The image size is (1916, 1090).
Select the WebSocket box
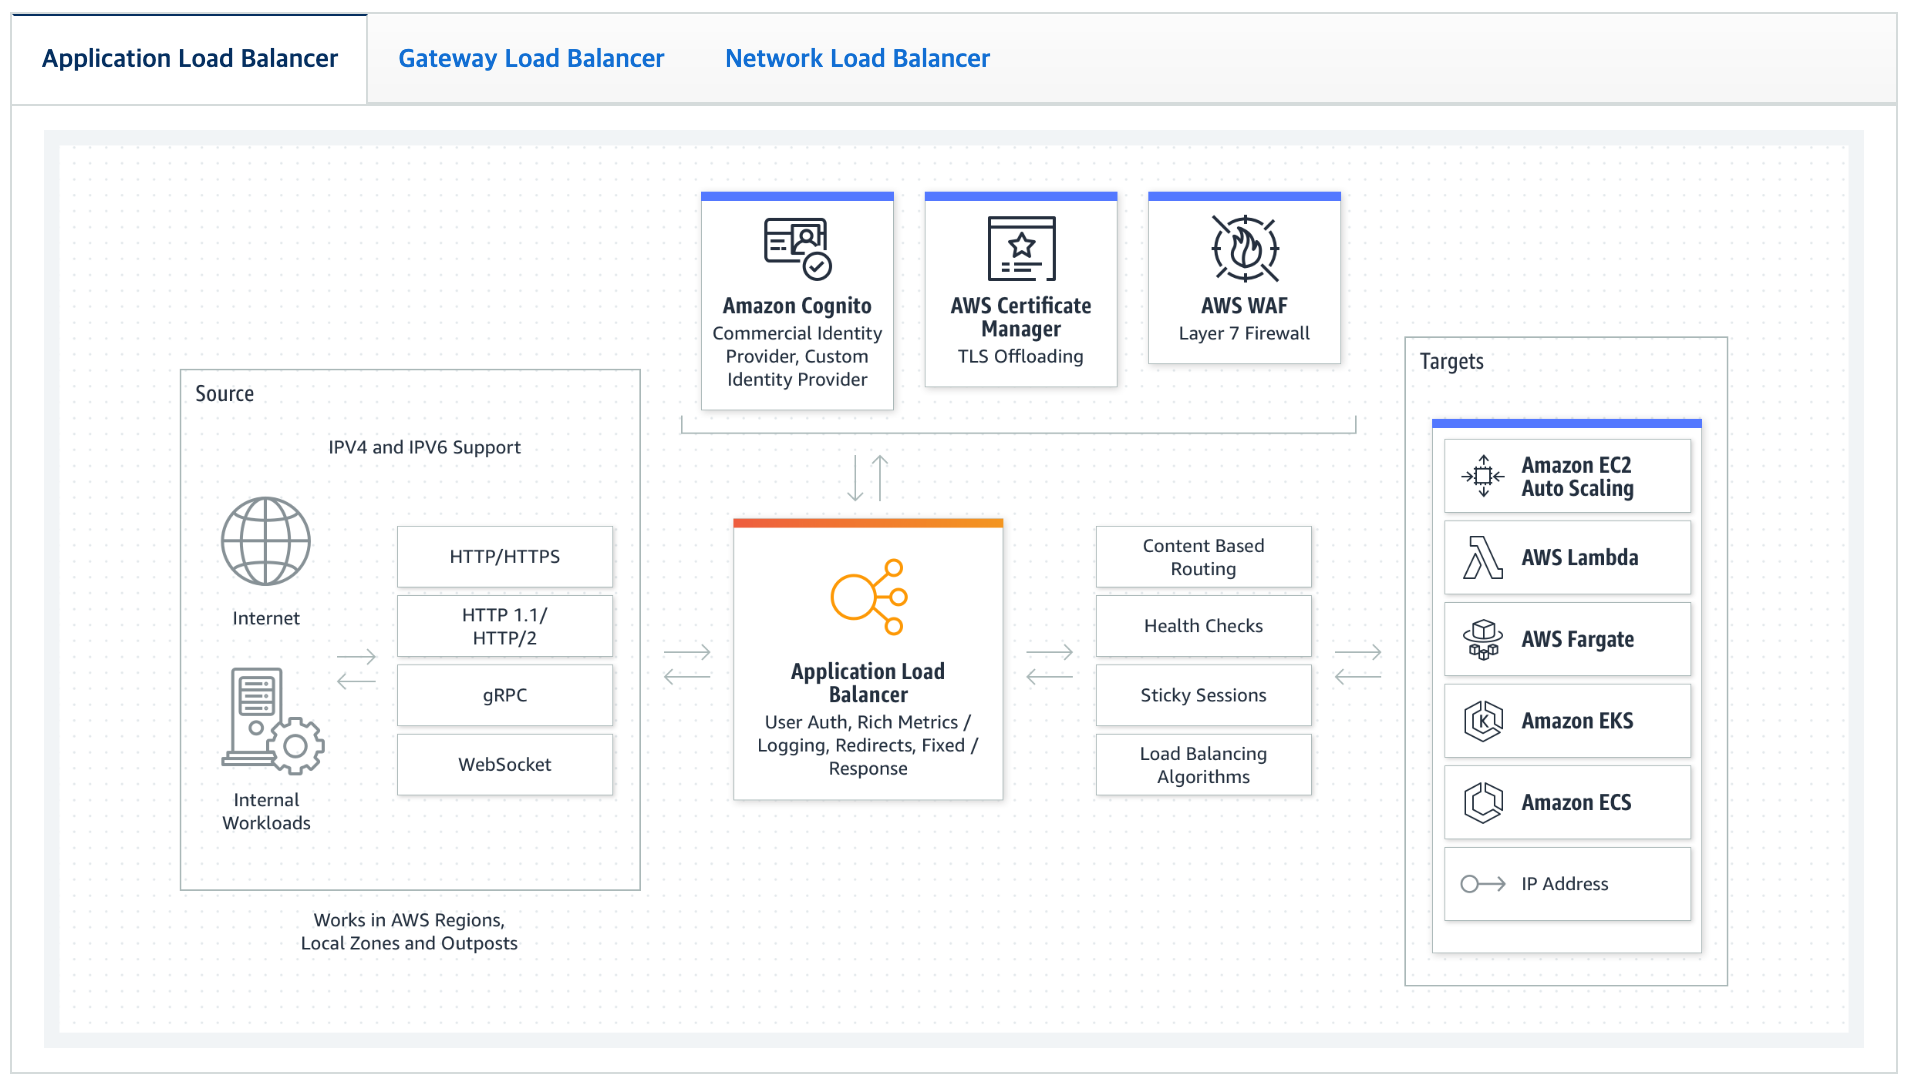(x=505, y=765)
